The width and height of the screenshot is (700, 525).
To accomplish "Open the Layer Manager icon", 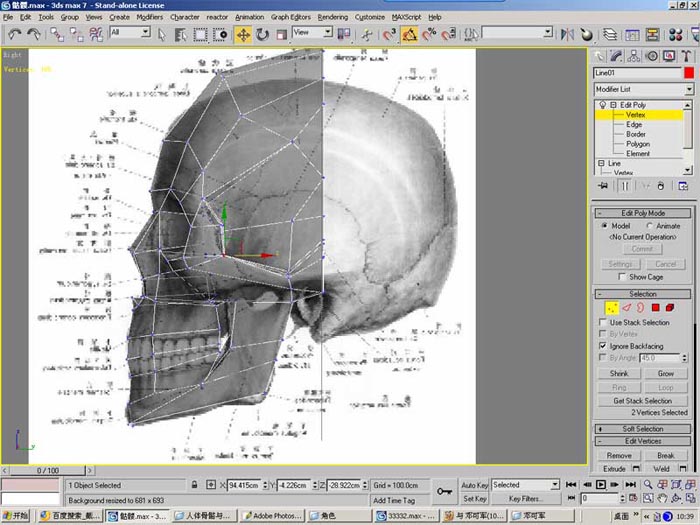I will [610, 34].
